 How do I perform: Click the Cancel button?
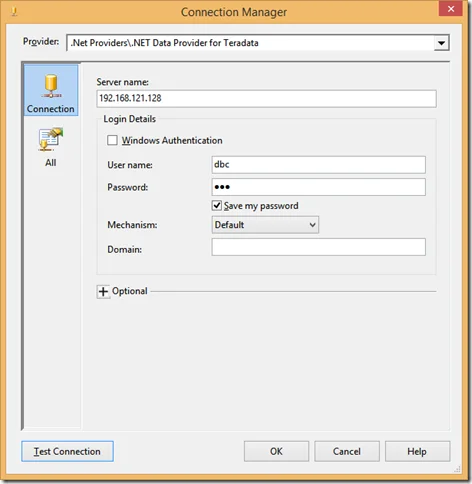point(347,451)
